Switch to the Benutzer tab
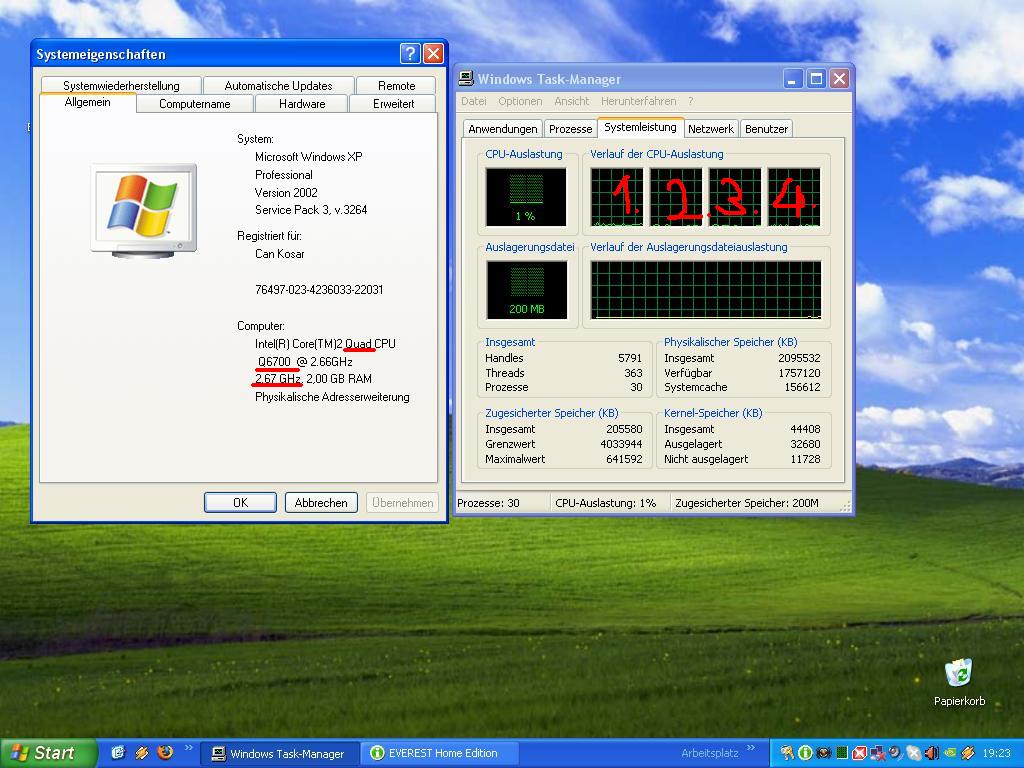This screenshot has height=768, width=1024. click(x=766, y=129)
